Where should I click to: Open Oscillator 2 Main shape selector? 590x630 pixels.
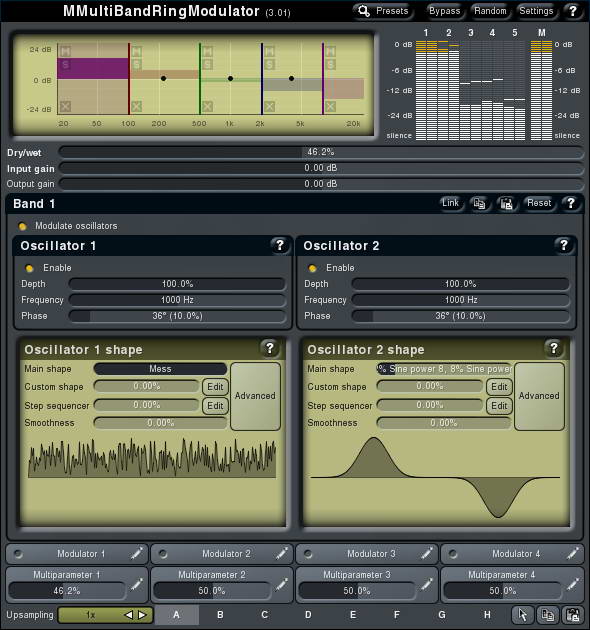tap(444, 369)
